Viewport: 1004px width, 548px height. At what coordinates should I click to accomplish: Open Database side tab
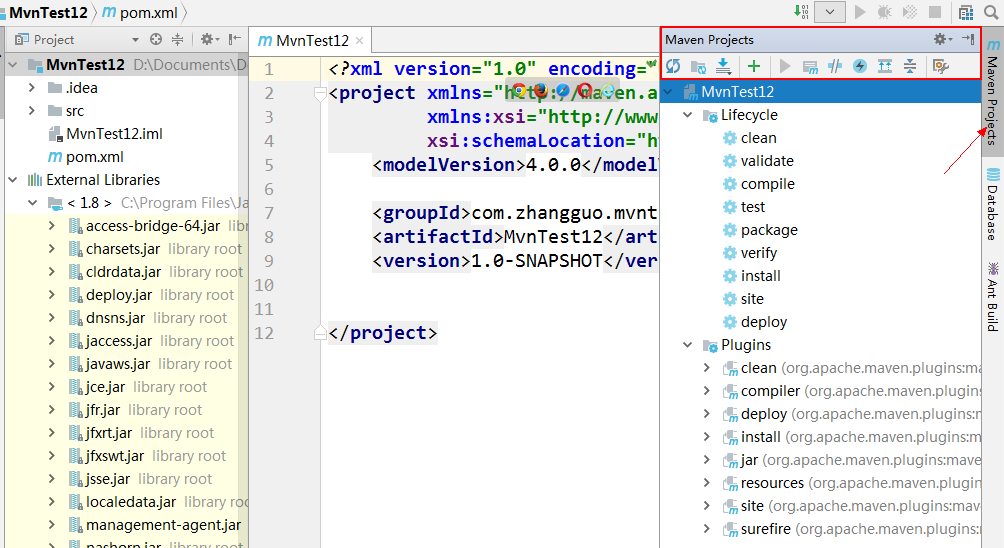[x=992, y=205]
